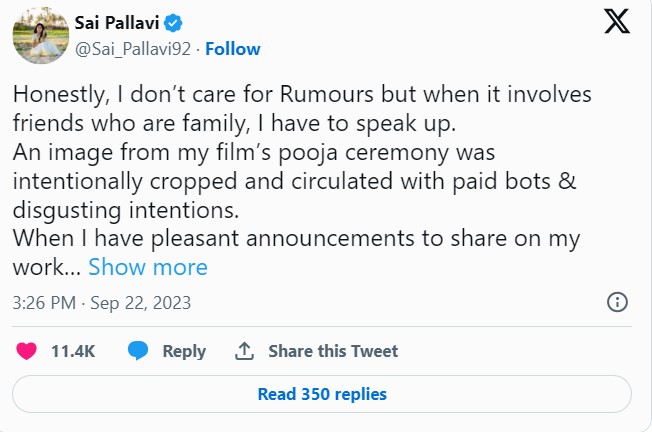Click the pink heart like icon

click(x=27, y=351)
